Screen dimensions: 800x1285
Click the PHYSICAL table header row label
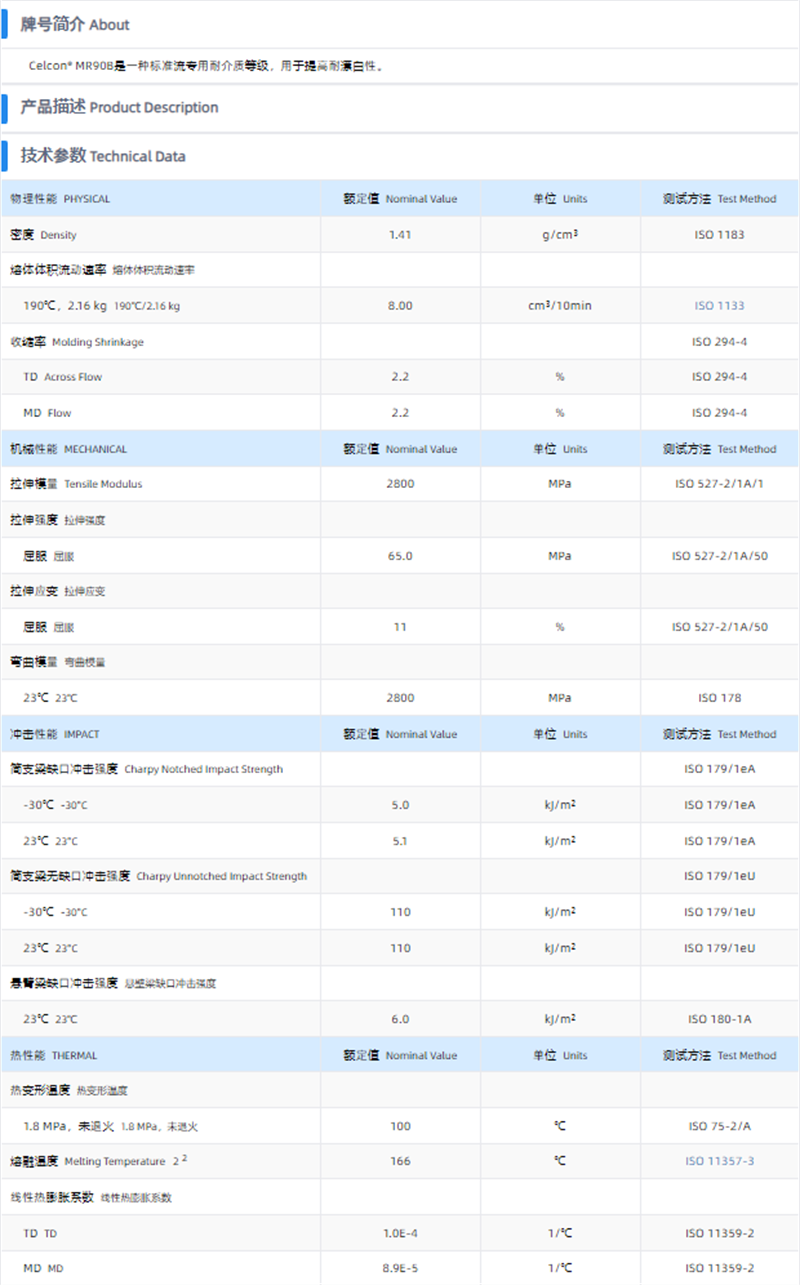point(60,199)
